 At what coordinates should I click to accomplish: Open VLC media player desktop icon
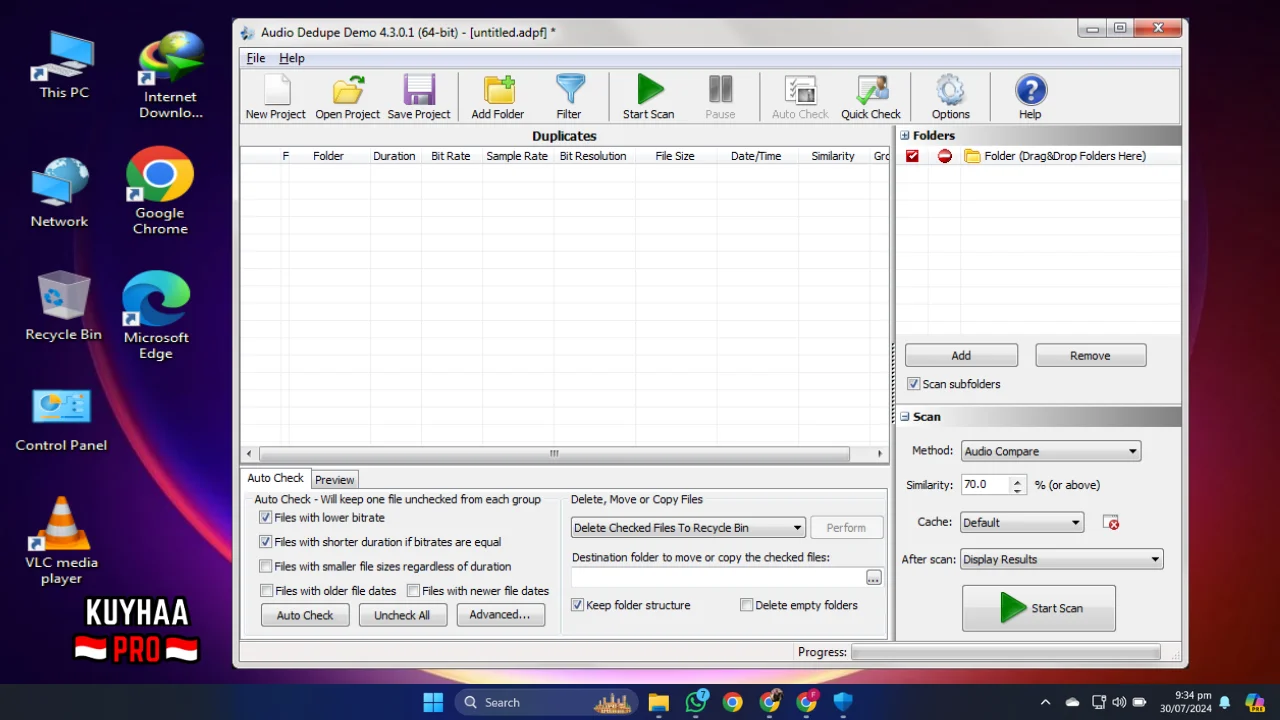(62, 540)
